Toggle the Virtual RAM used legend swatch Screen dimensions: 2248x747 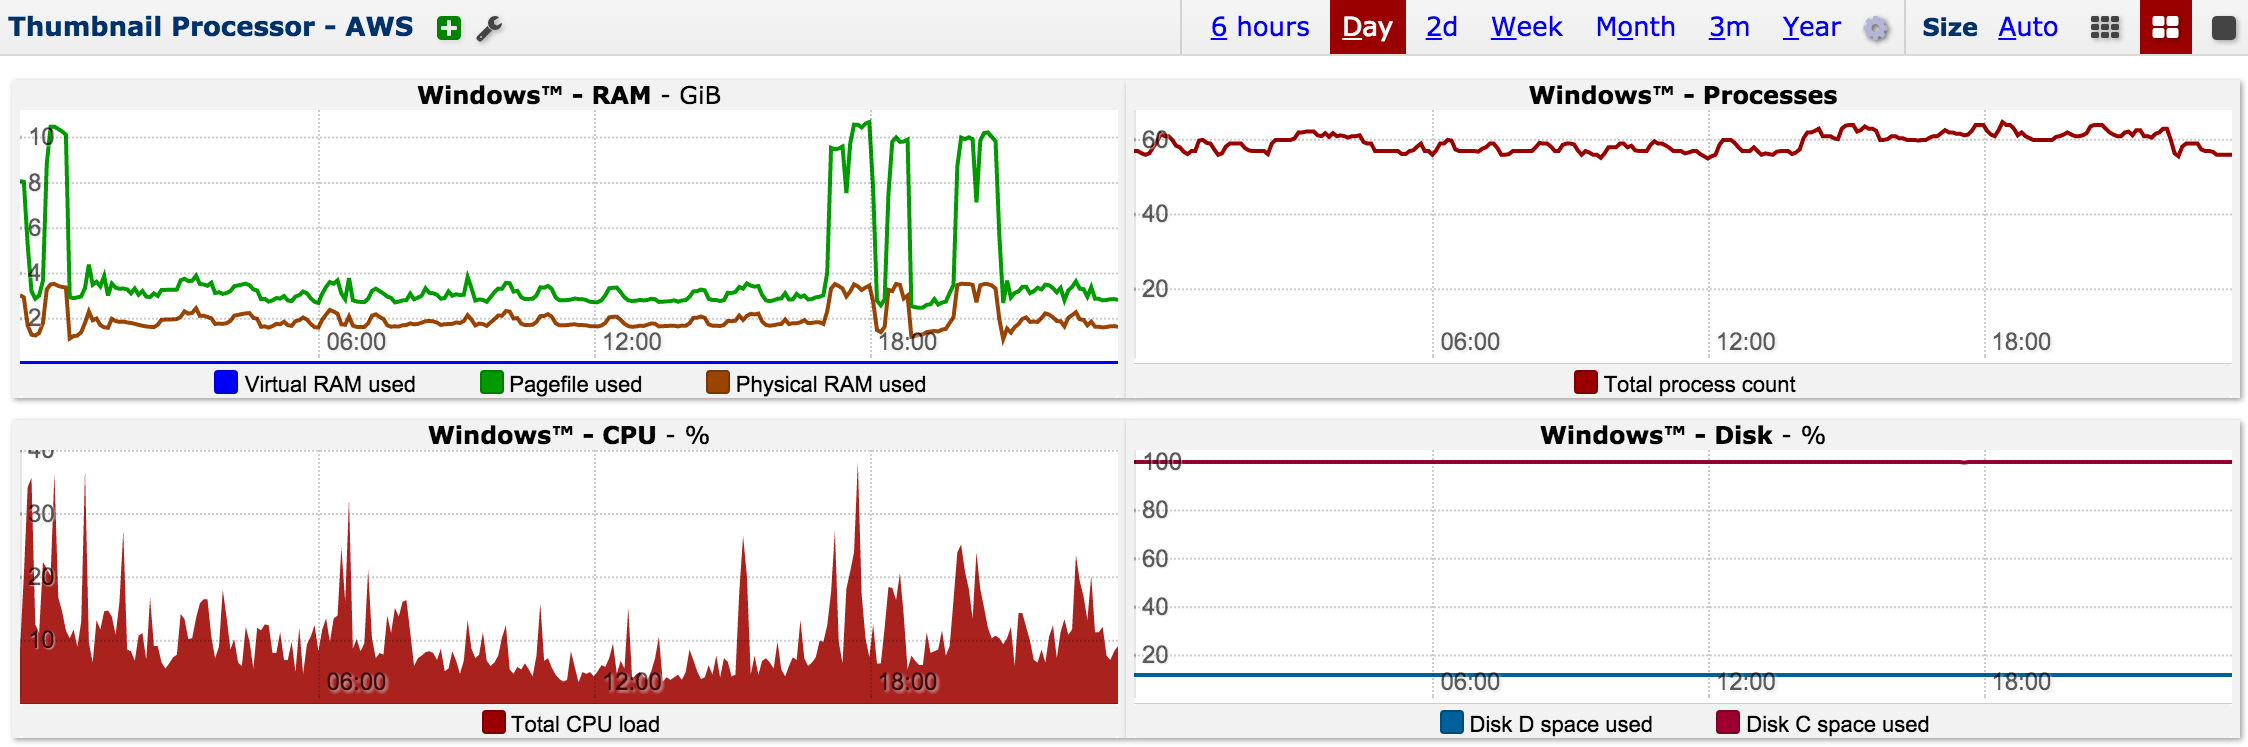(226, 383)
